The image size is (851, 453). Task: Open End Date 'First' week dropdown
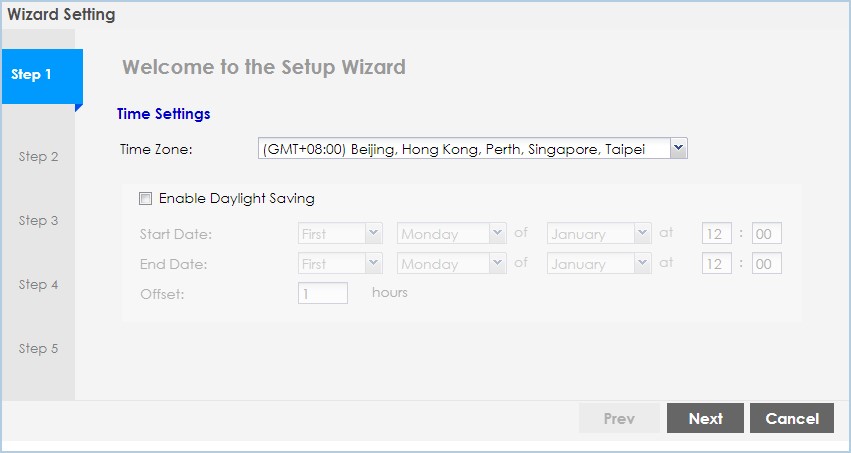[x=340, y=264]
